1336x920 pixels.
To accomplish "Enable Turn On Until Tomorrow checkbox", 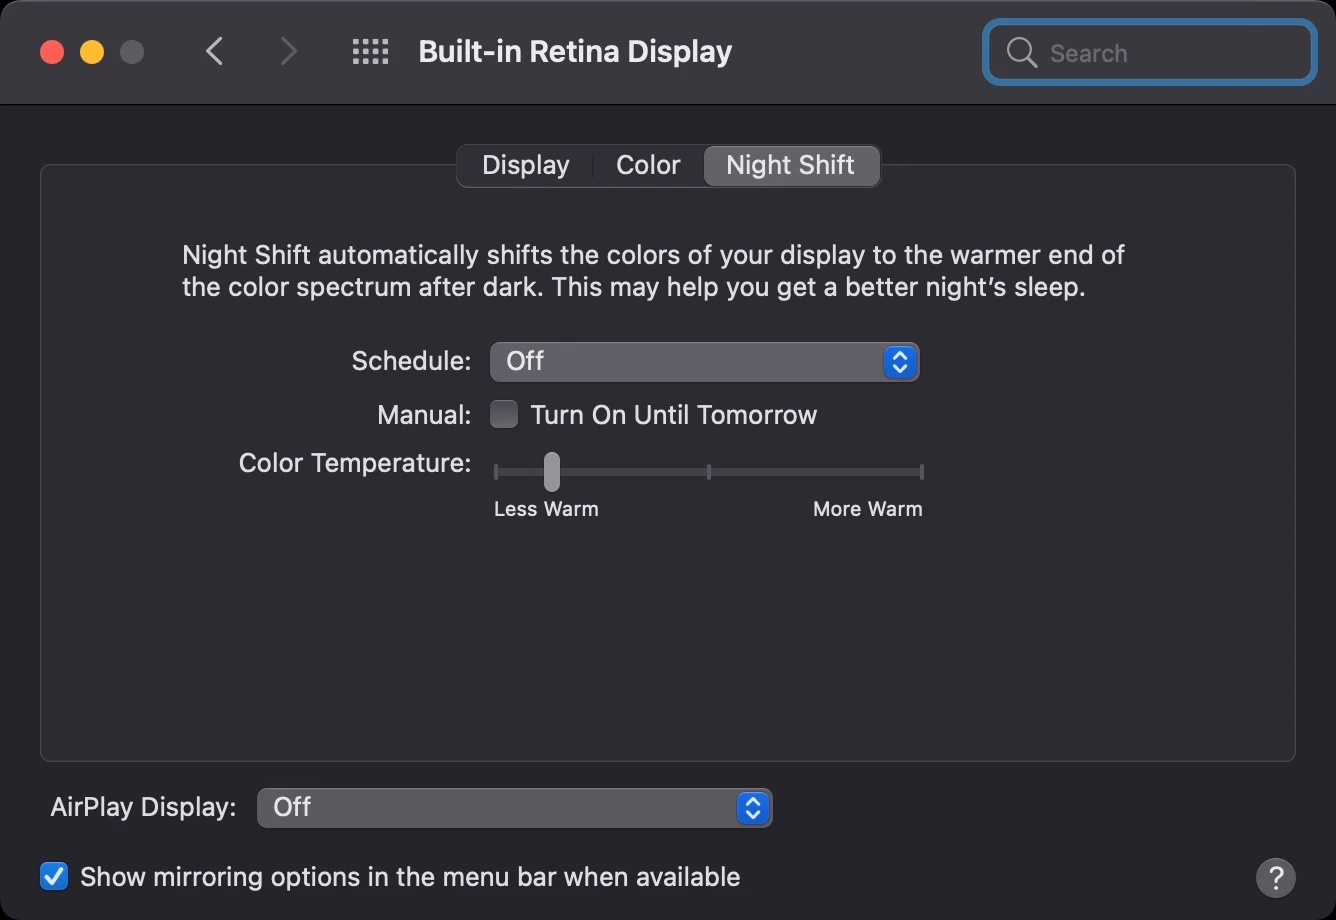I will pos(504,414).
